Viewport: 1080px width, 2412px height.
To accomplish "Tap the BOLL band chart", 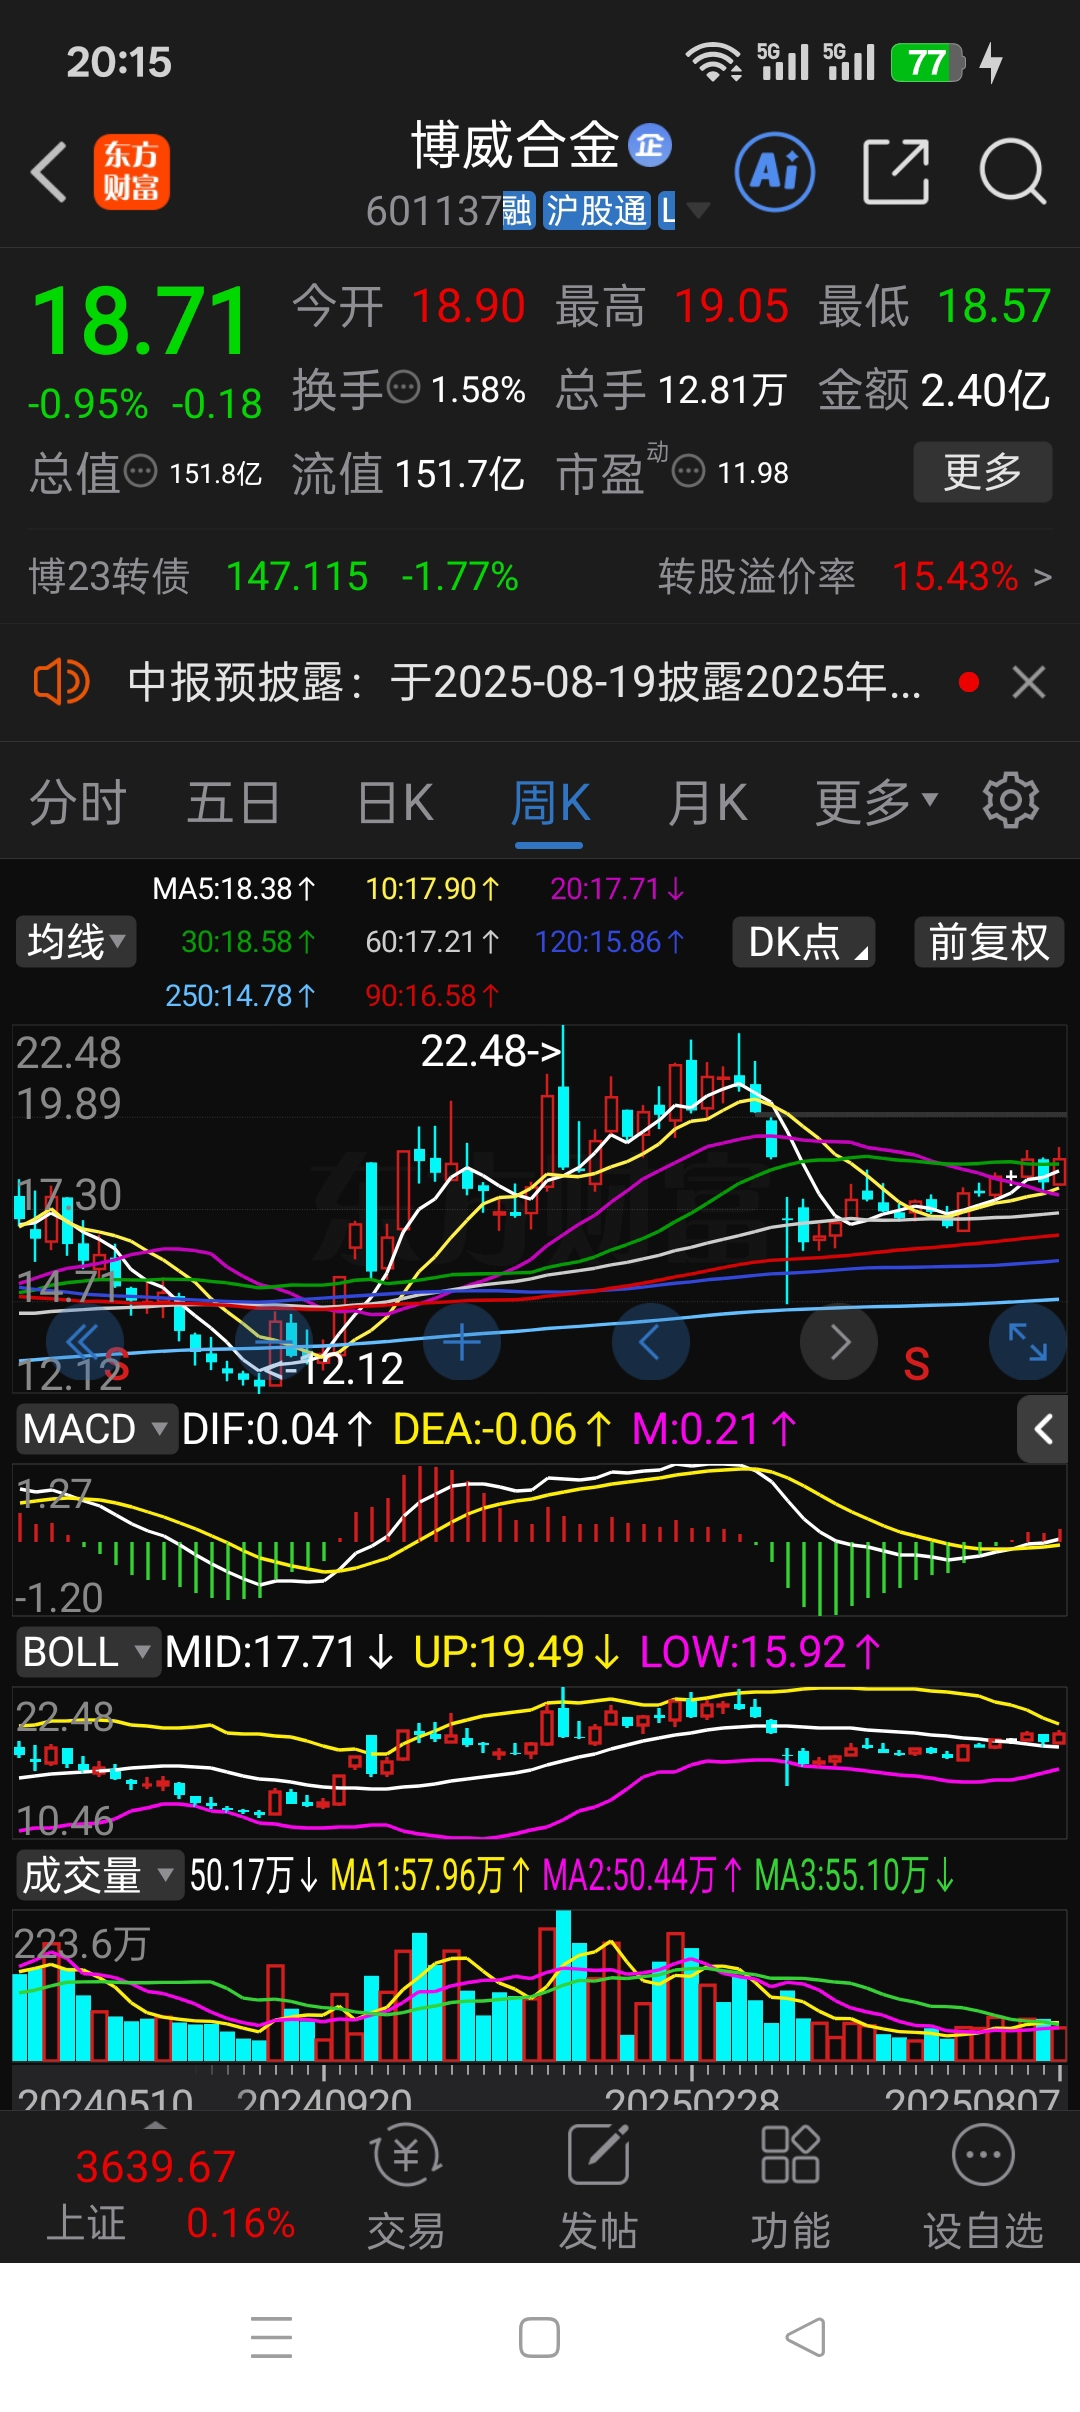I will click(540, 1763).
